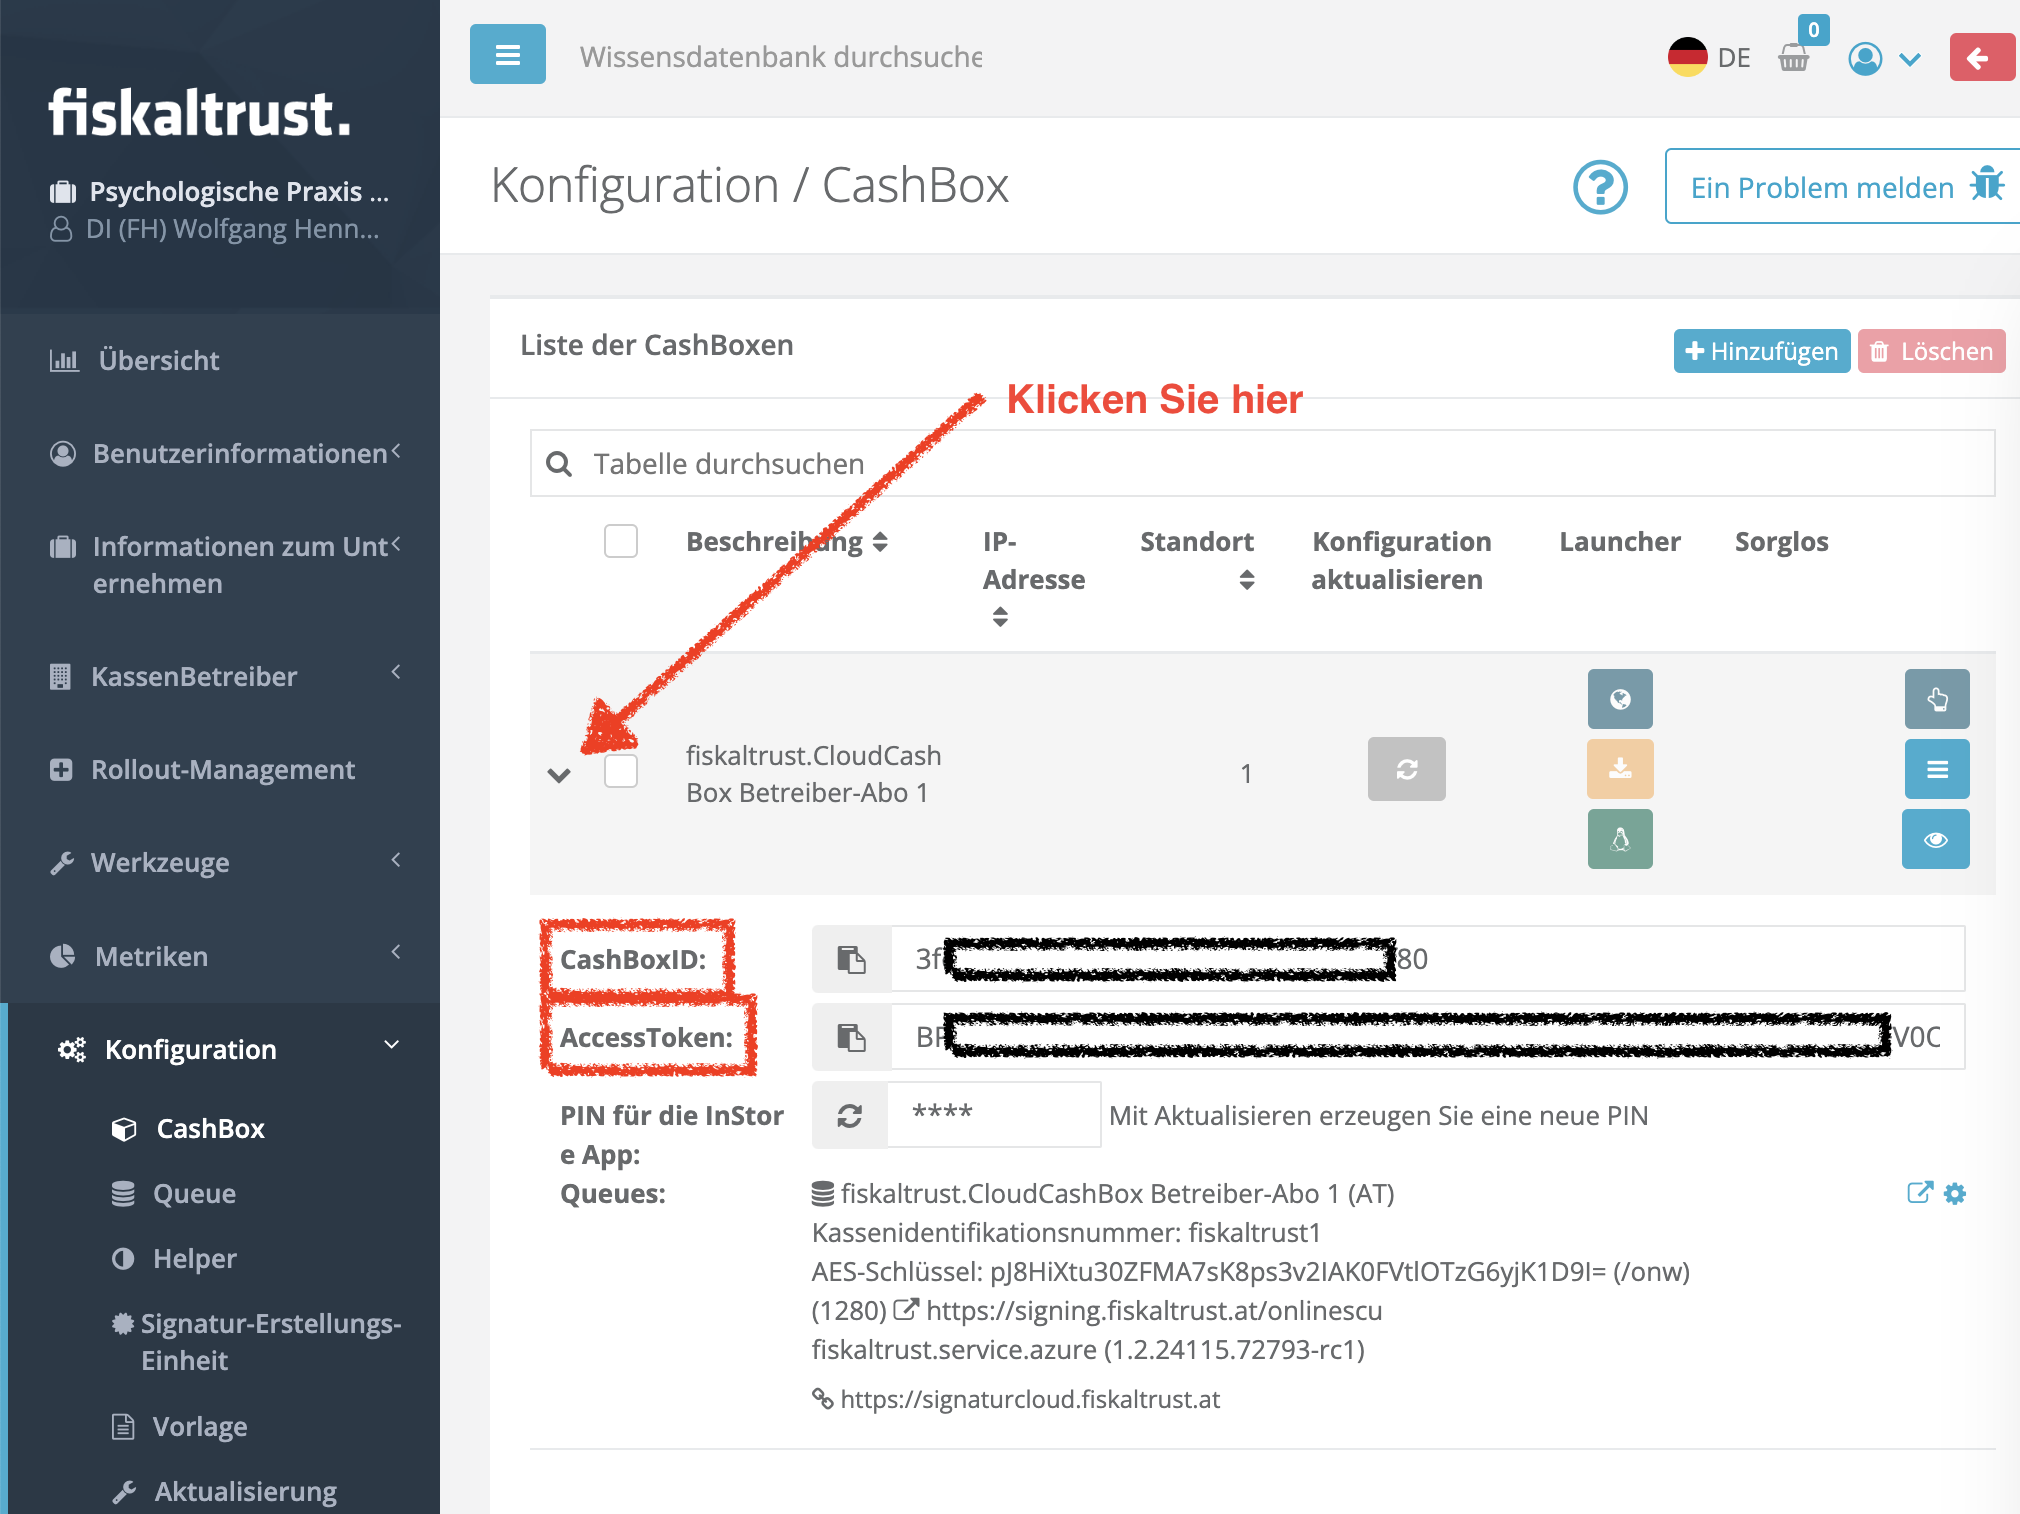The height and width of the screenshot is (1514, 2020).
Task: Check the fiskaltrust.CloudCashBox row checkbox
Action: click(621, 771)
